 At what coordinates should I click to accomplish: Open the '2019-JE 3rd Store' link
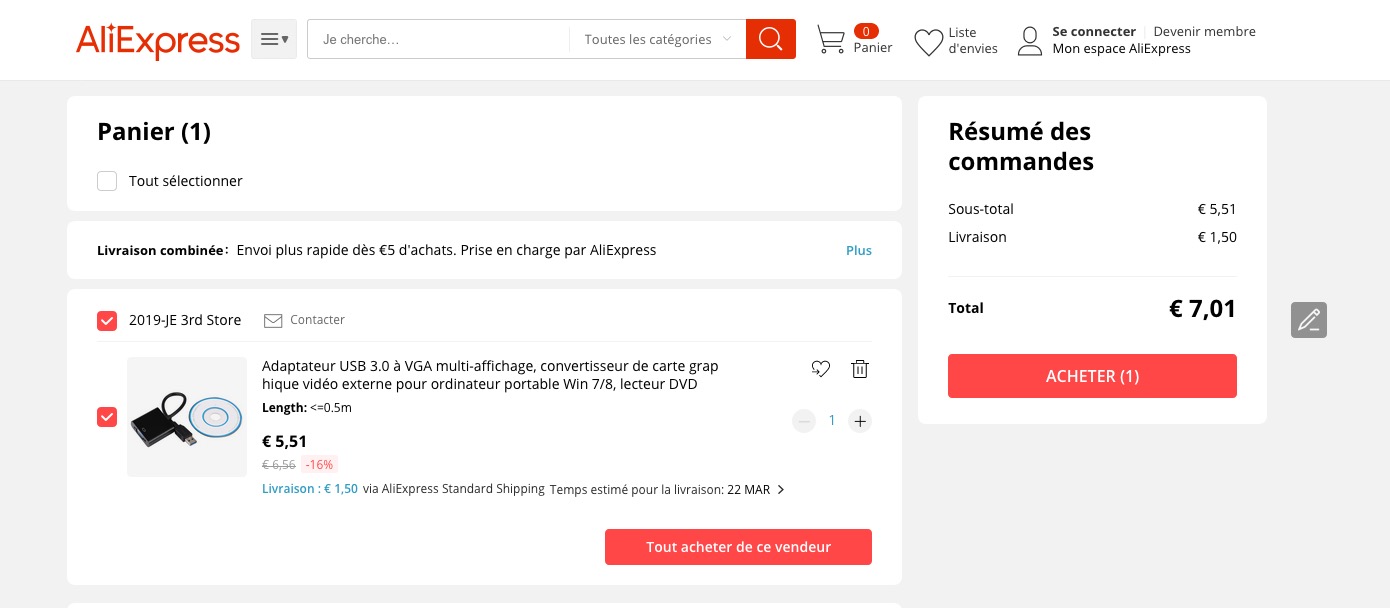pos(185,320)
